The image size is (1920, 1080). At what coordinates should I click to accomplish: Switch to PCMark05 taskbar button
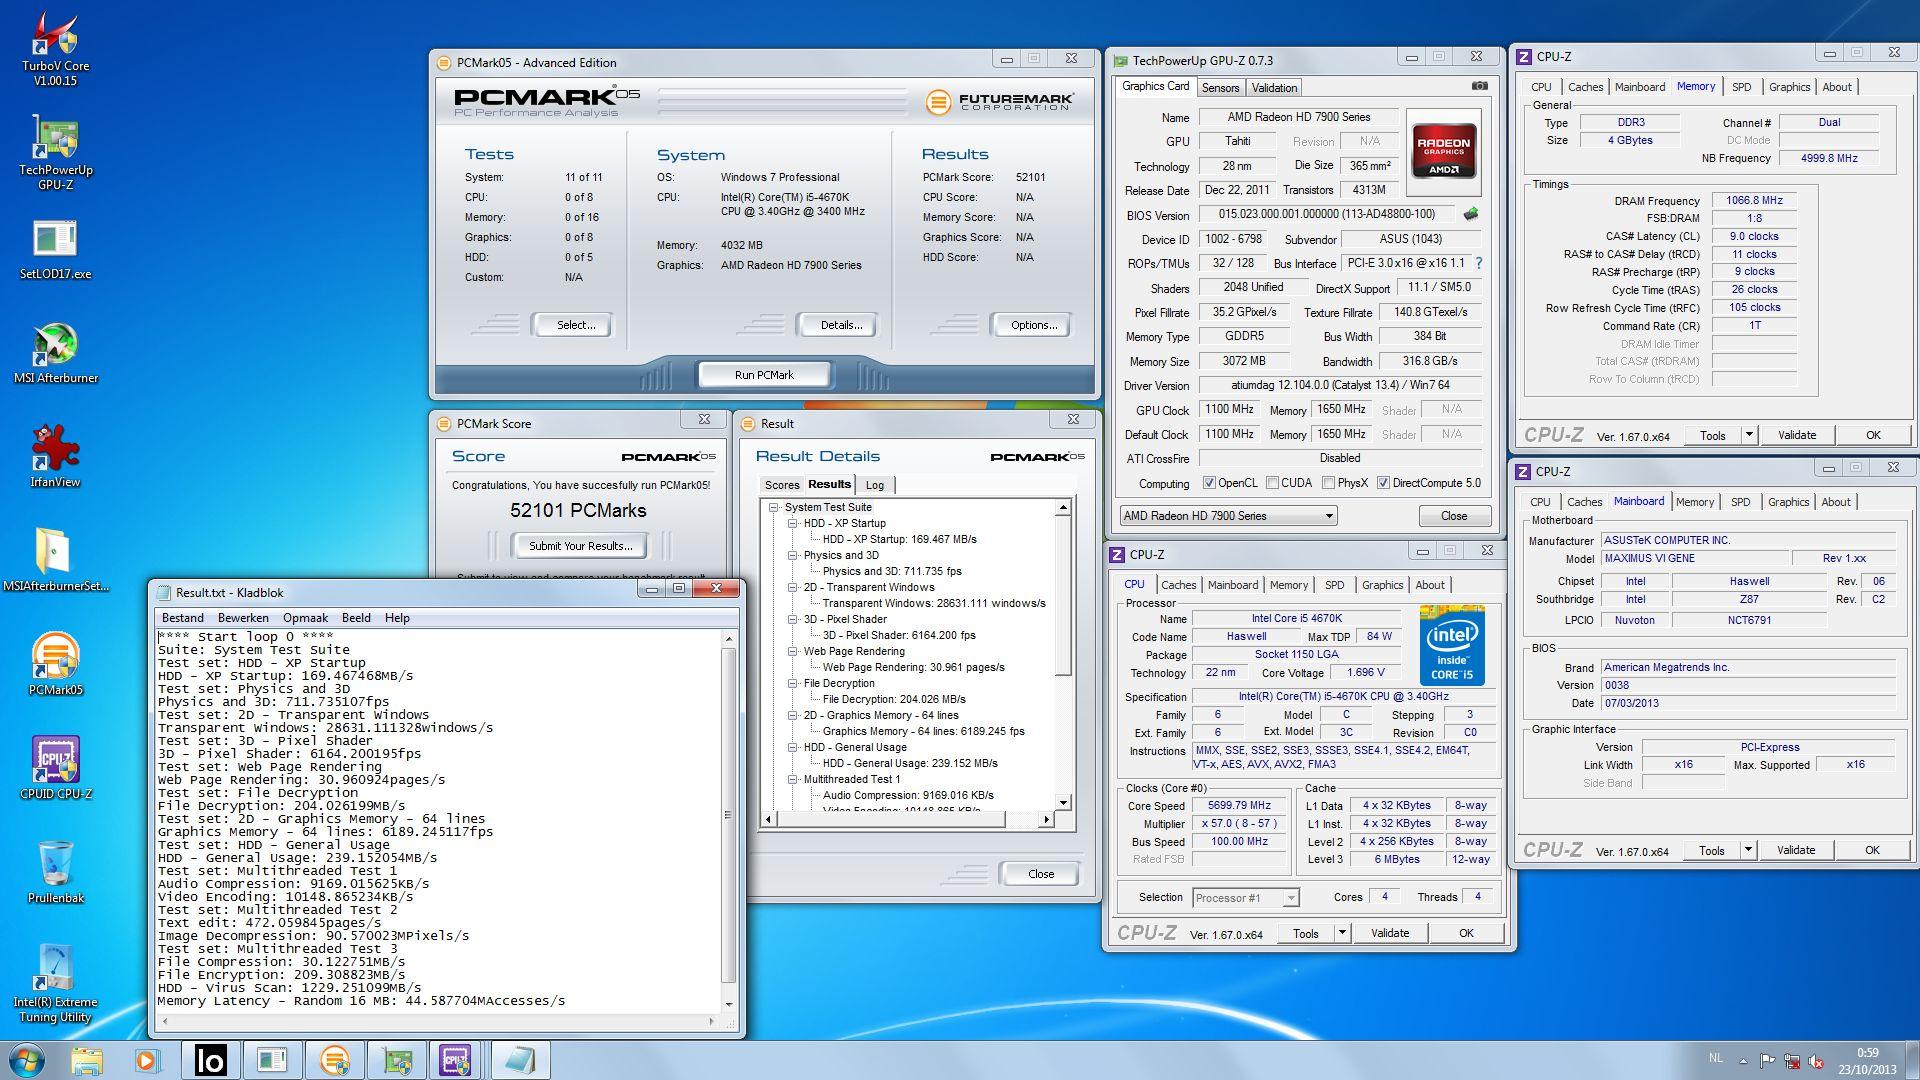point(334,1060)
